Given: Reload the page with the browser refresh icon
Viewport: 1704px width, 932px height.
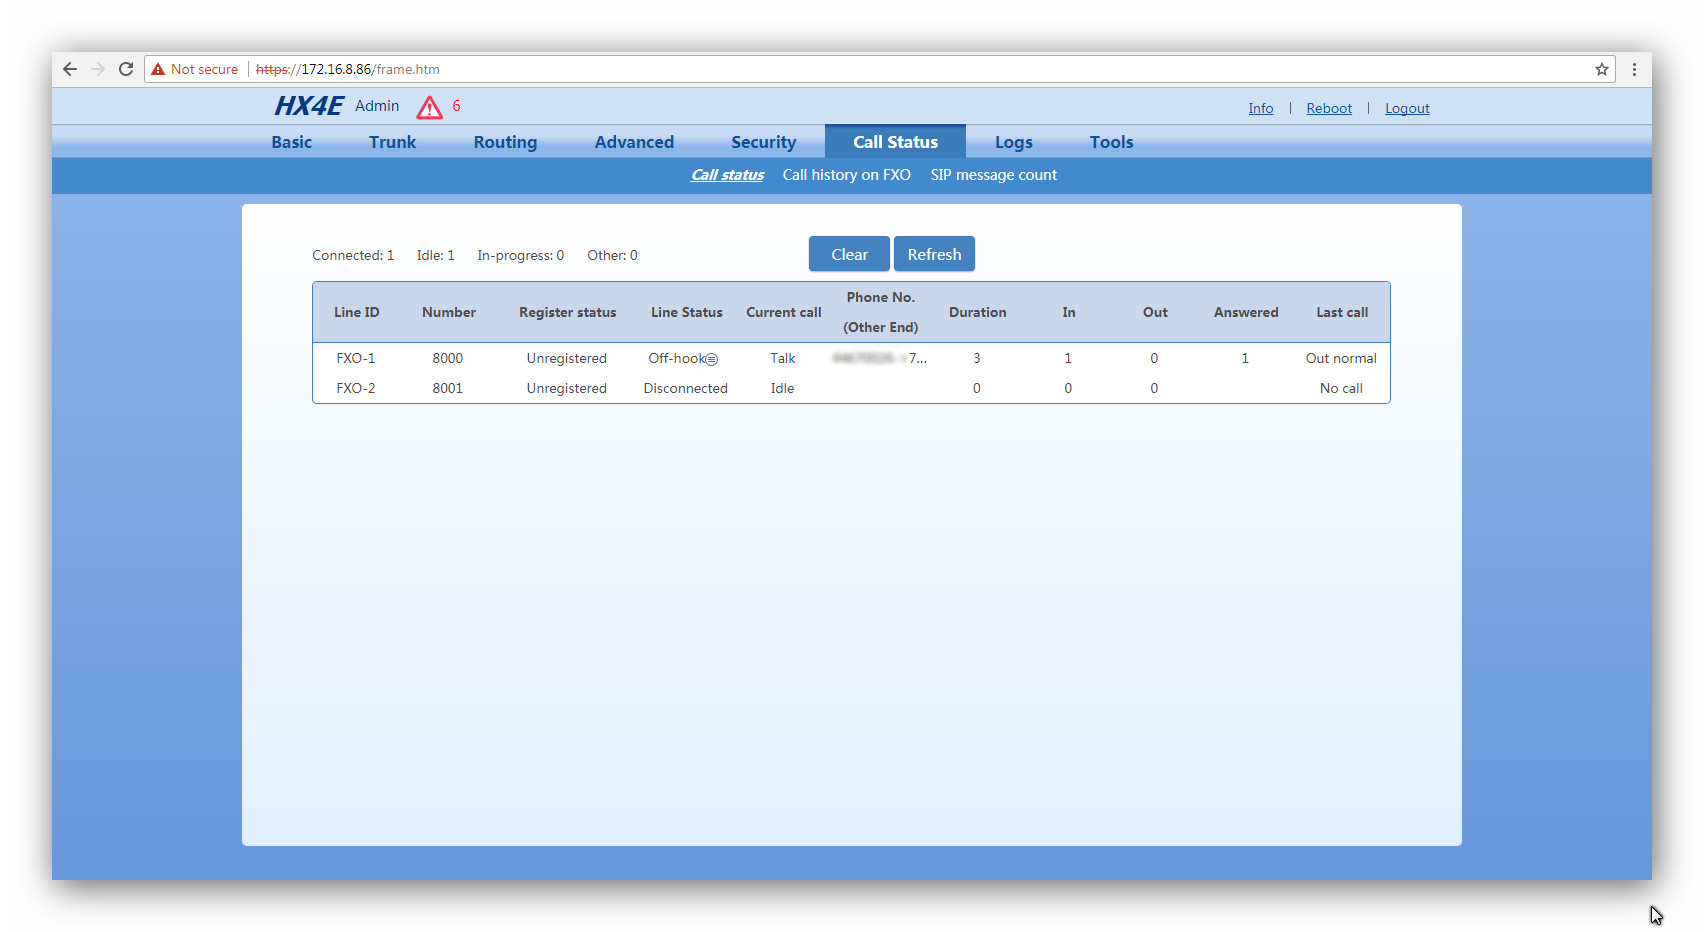Looking at the screenshot, I should (x=126, y=69).
